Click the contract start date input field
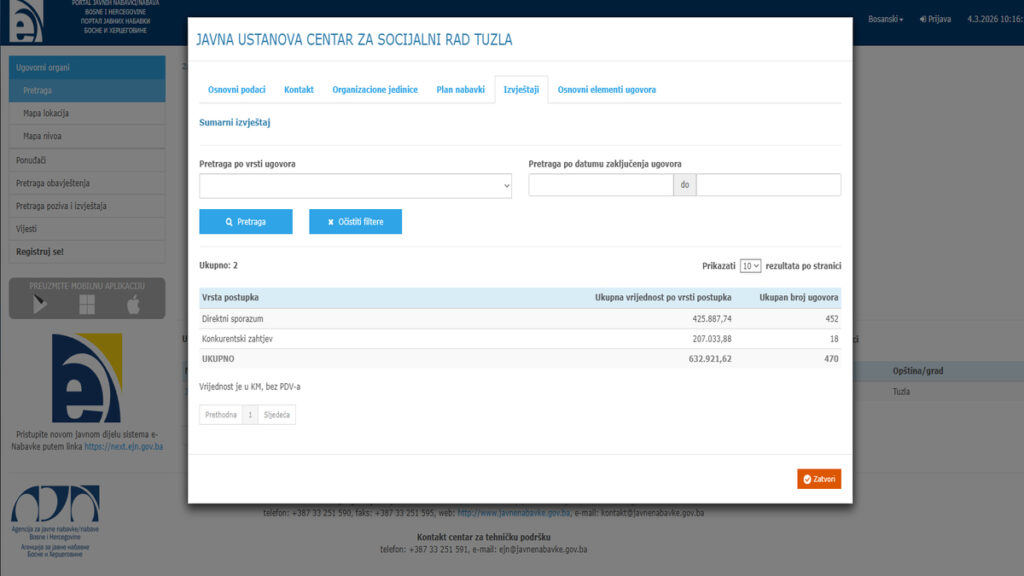 tap(600, 185)
